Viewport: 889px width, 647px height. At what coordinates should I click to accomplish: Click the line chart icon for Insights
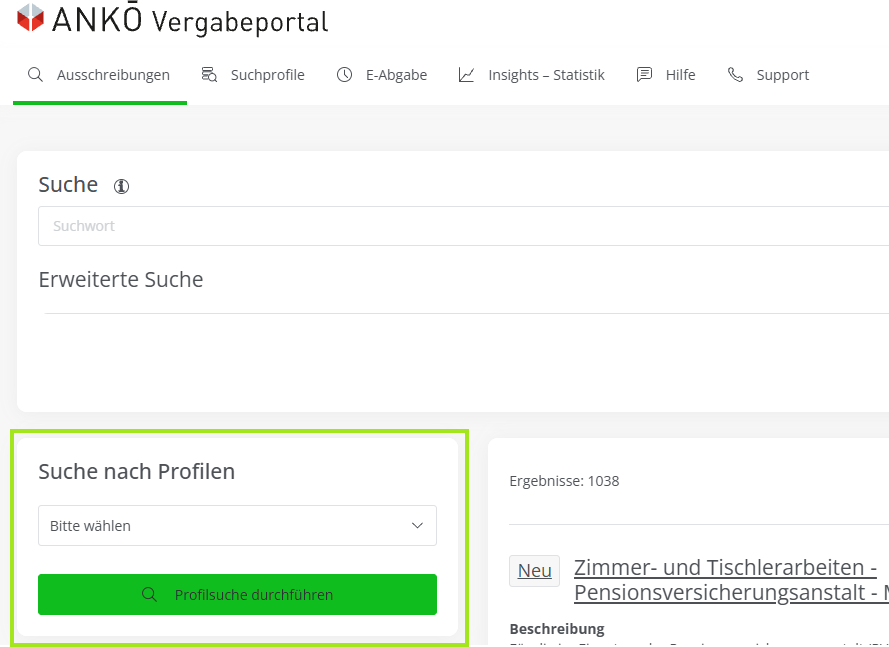[467, 75]
